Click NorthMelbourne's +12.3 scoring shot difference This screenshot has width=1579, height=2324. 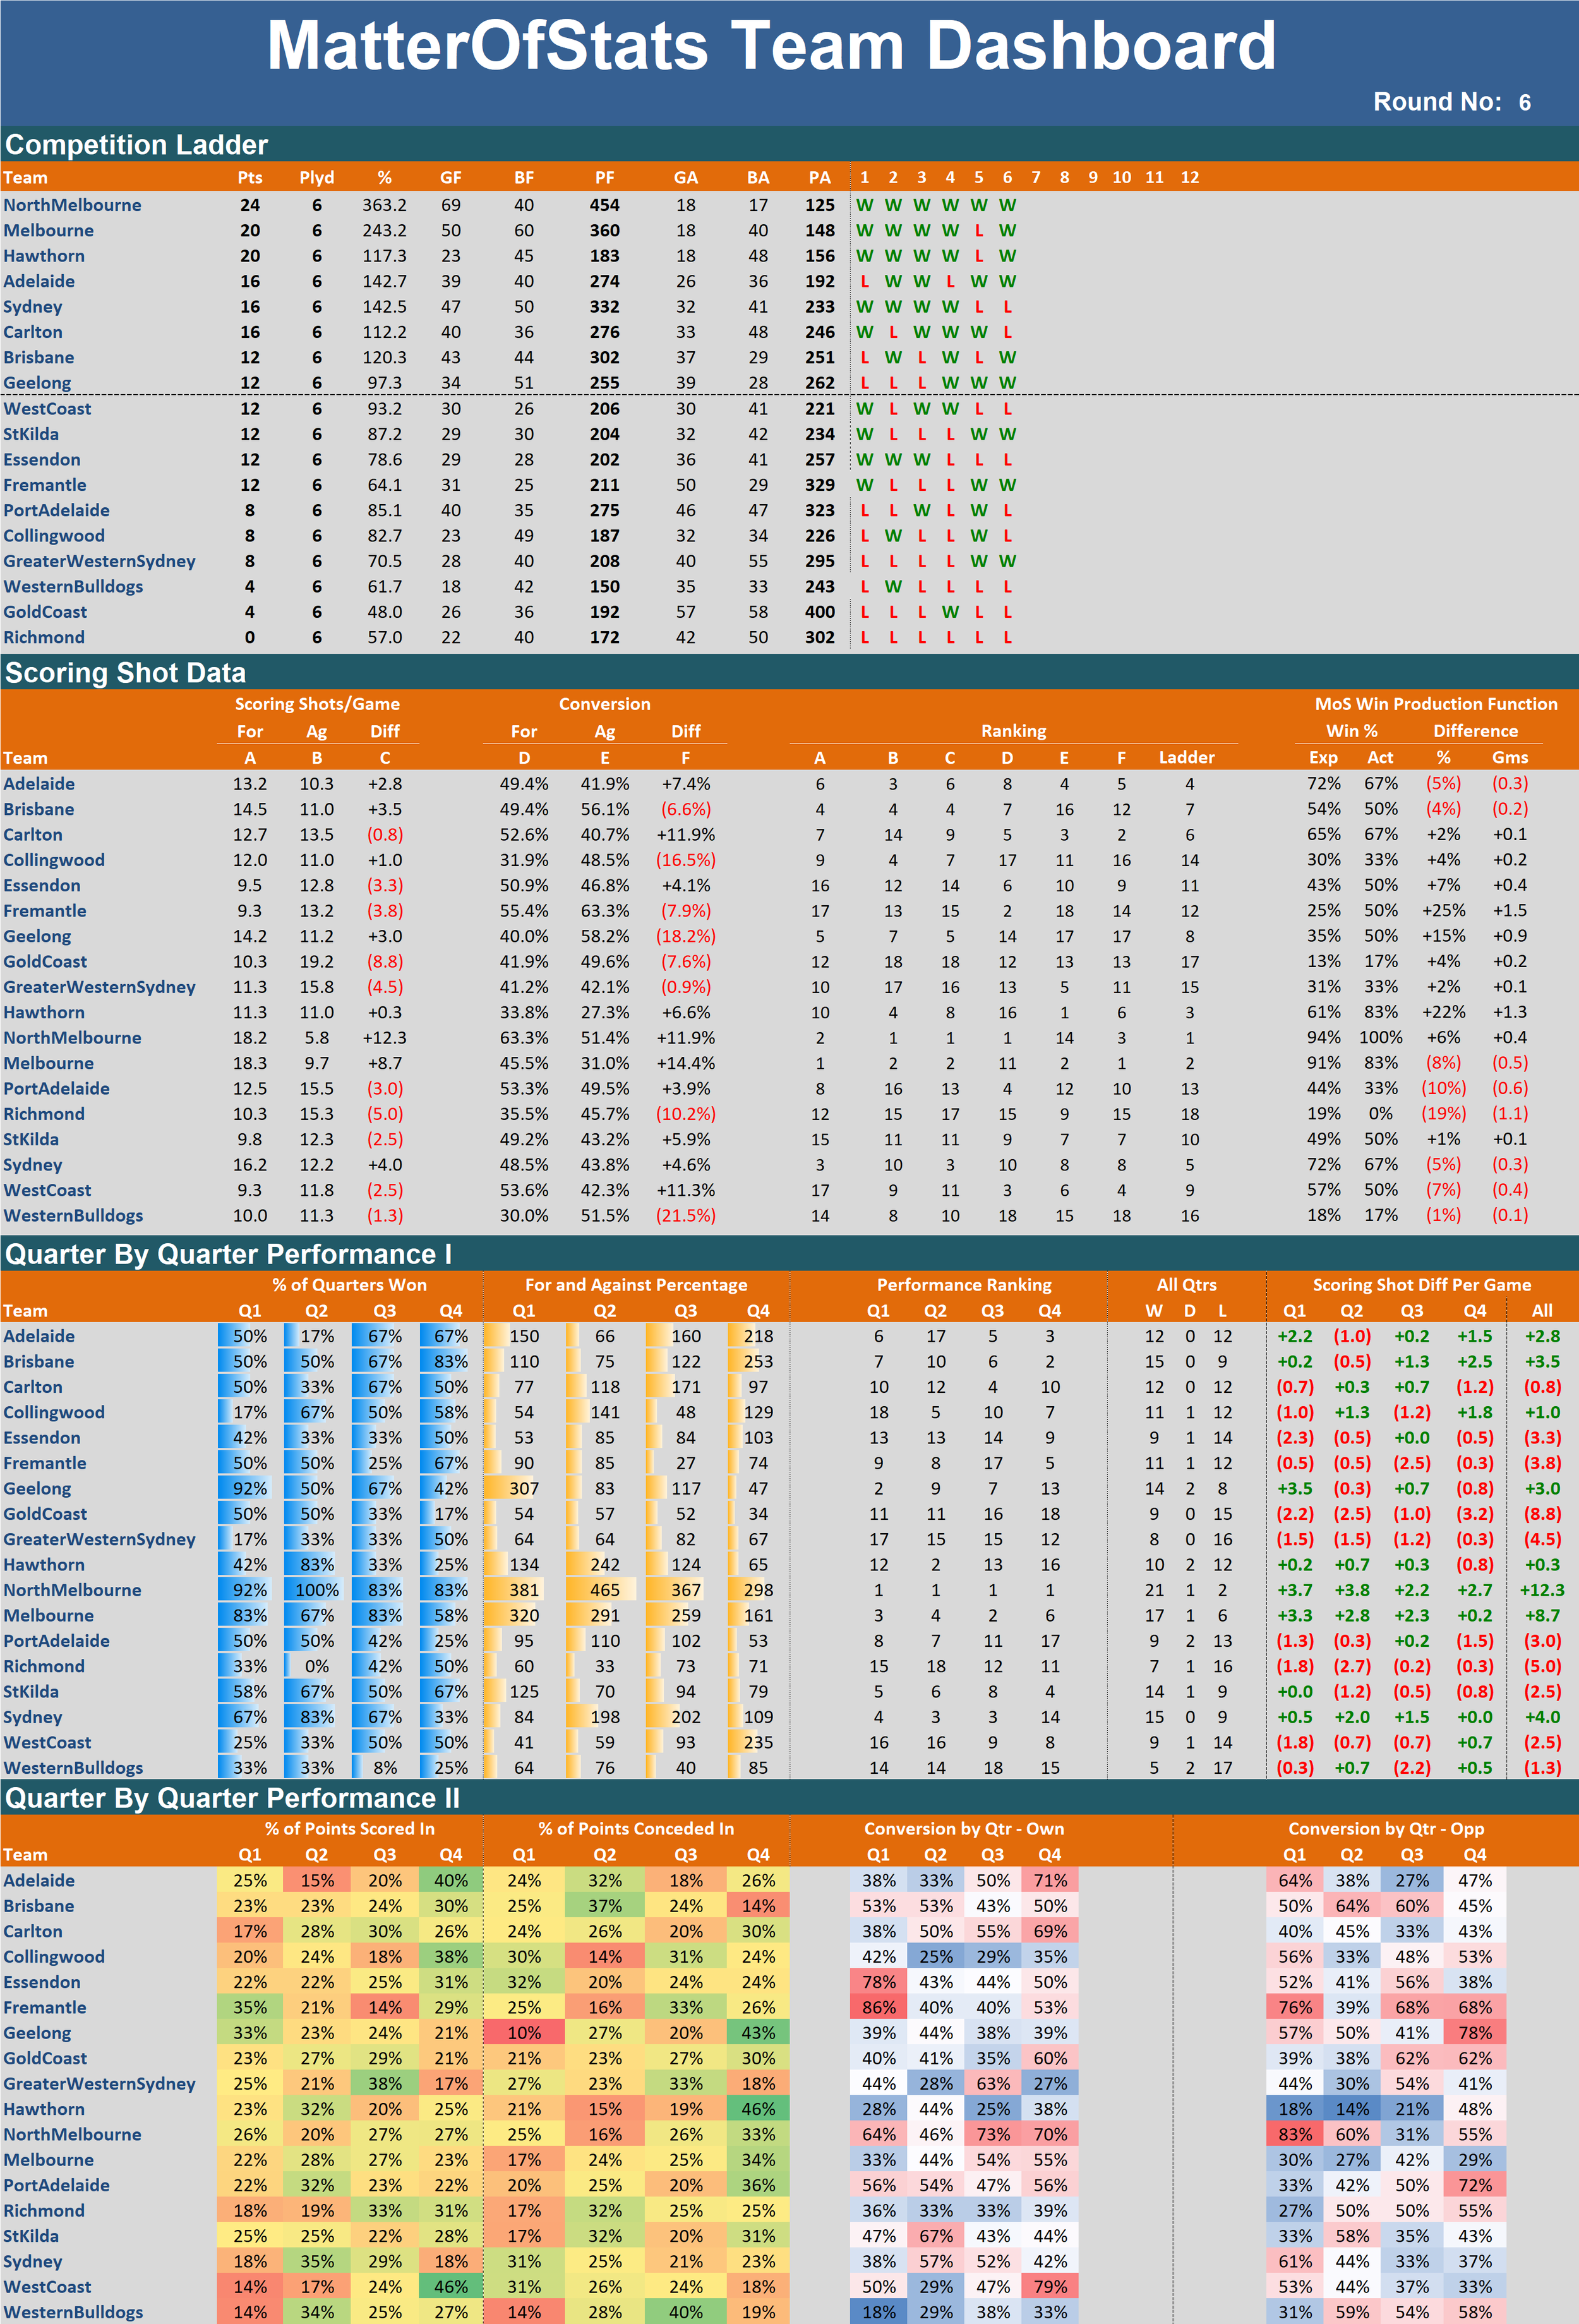384,1038
